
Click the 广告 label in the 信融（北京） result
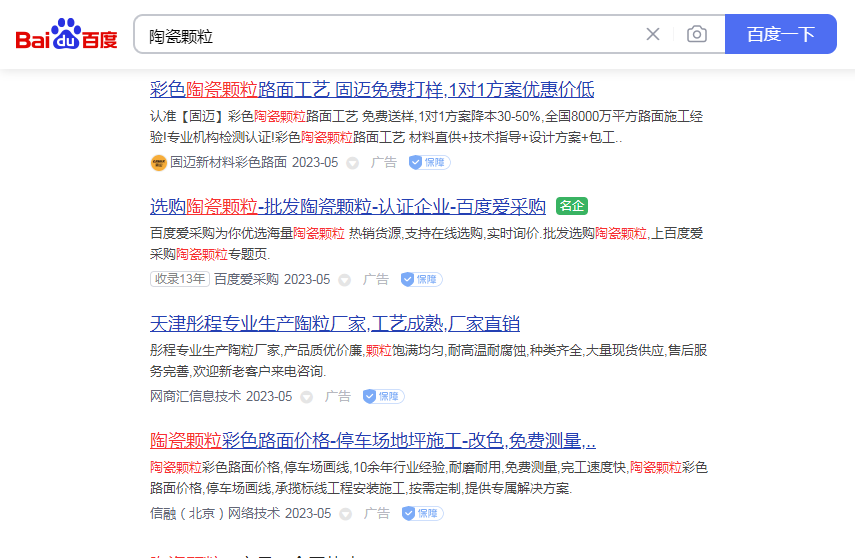377,513
